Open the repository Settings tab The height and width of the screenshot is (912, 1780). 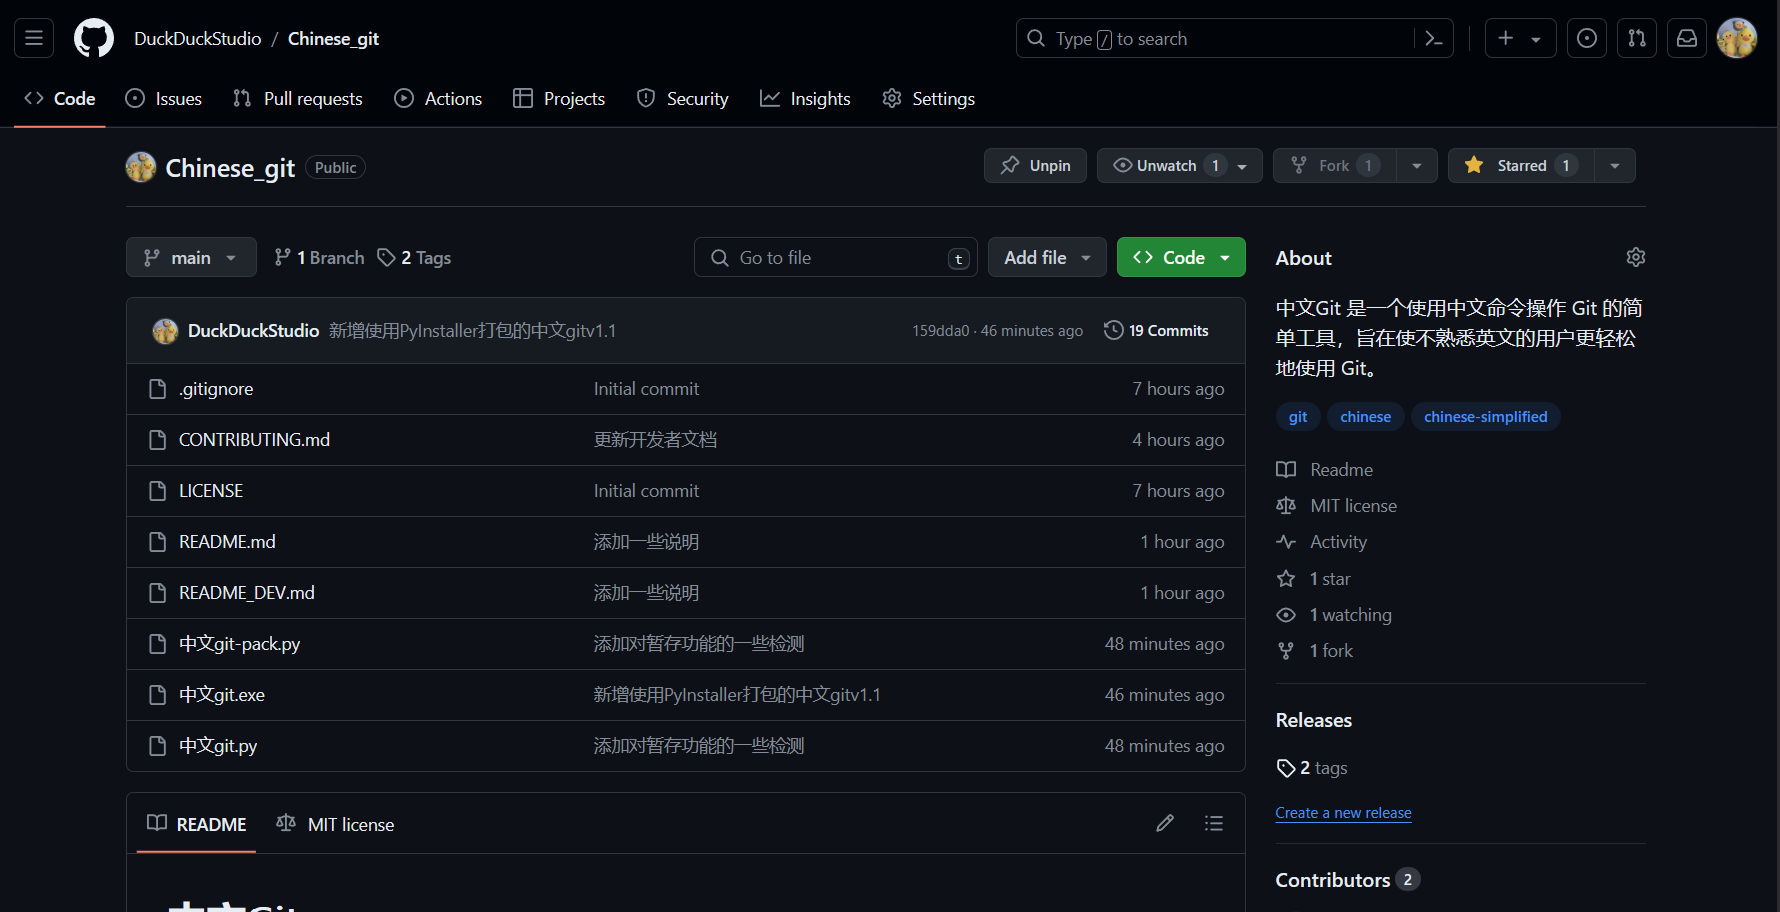[929, 98]
